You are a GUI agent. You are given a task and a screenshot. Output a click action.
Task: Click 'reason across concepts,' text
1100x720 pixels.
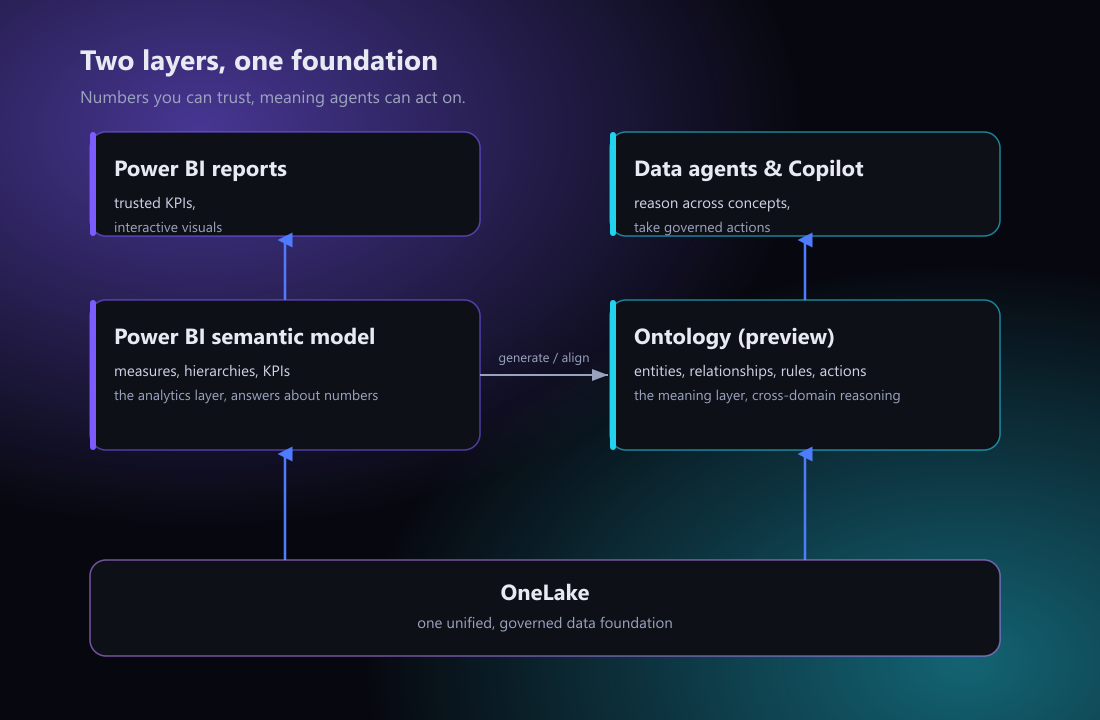click(x=712, y=204)
